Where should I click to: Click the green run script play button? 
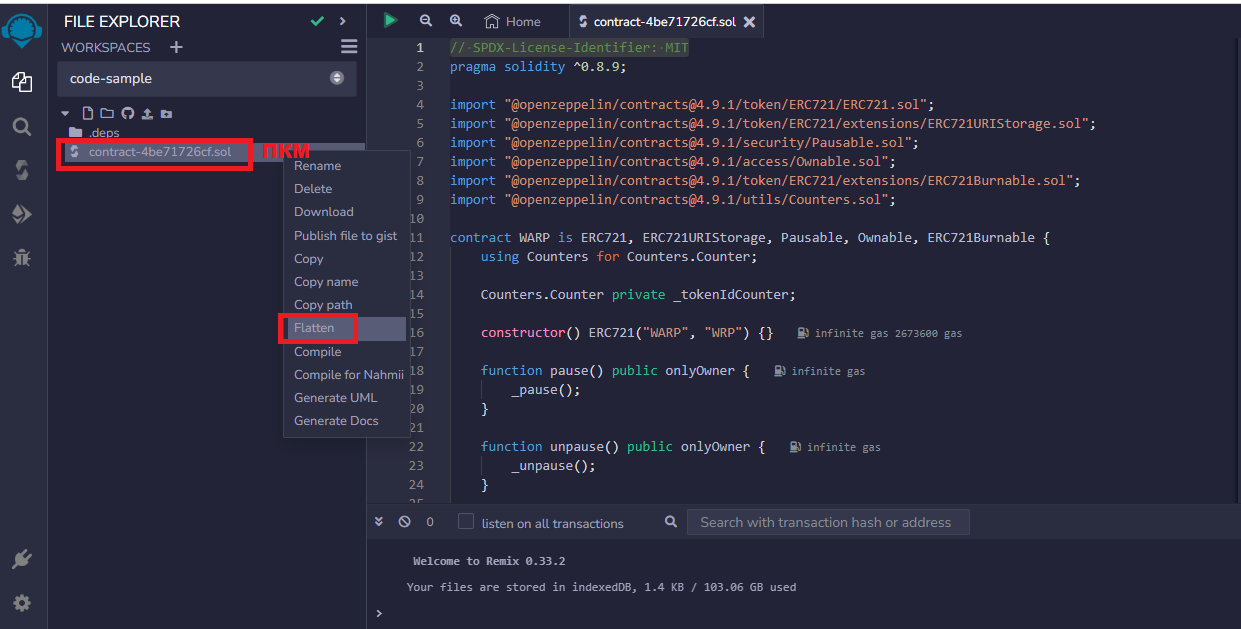pos(390,20)
